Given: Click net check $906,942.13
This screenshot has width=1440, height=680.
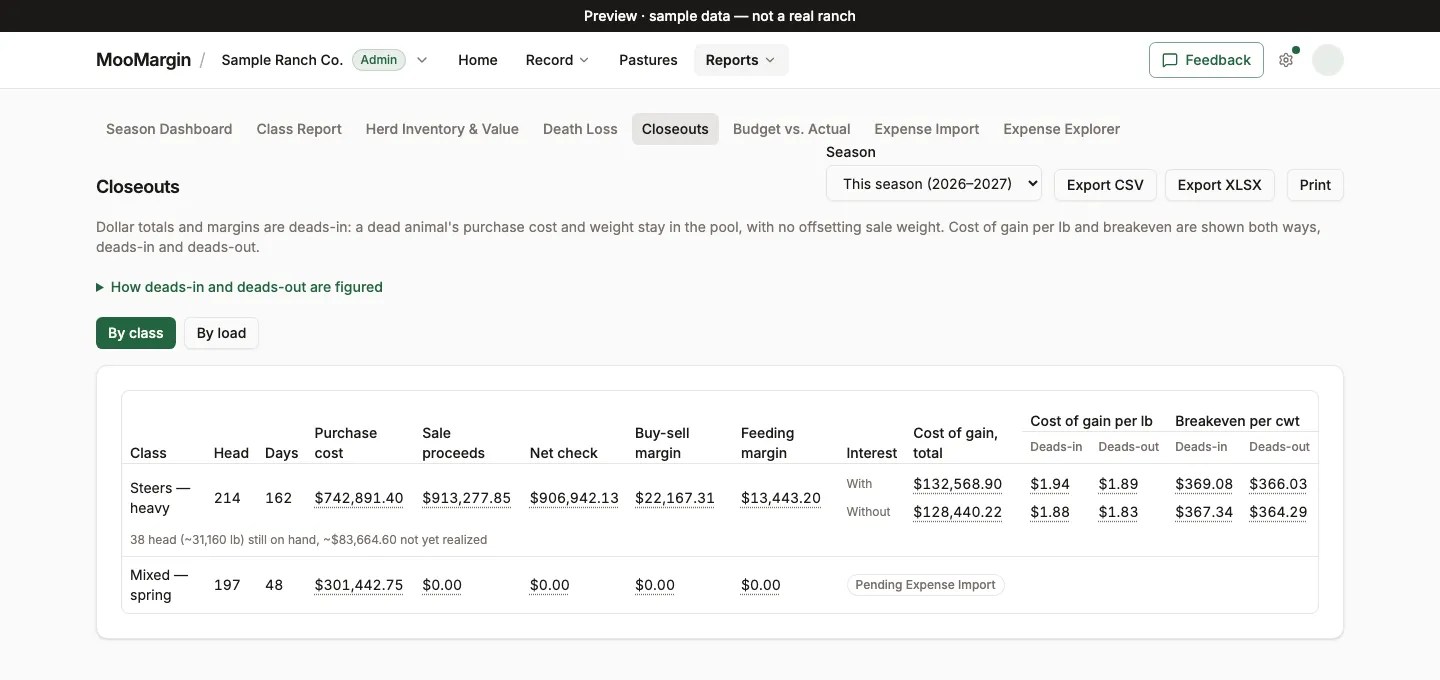Looking at the screenshot, I should point(574,498).
